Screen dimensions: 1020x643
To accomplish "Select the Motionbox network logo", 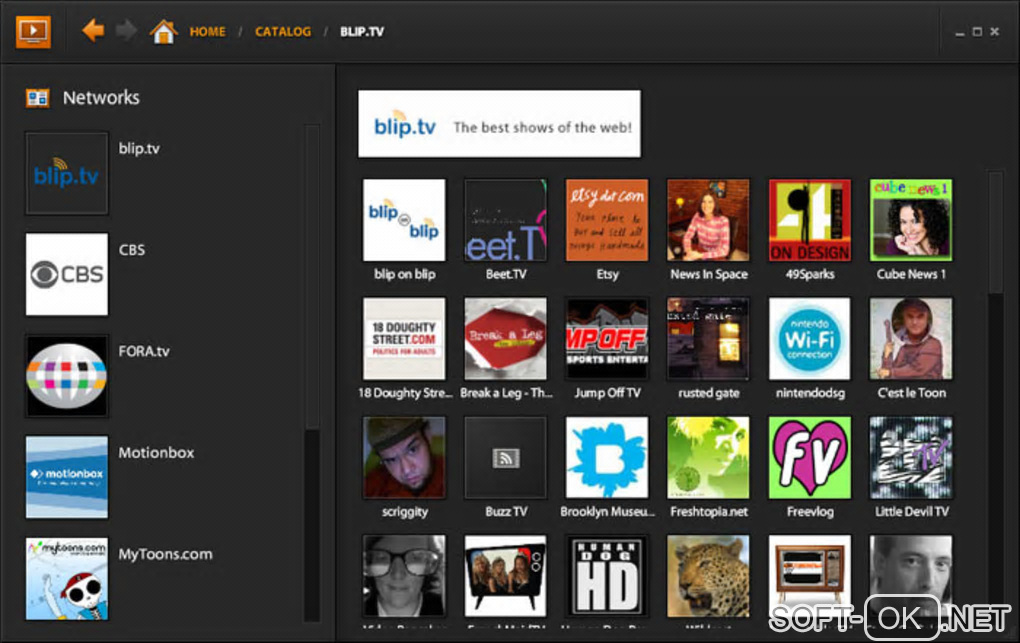I will click(x=66, y=477).
